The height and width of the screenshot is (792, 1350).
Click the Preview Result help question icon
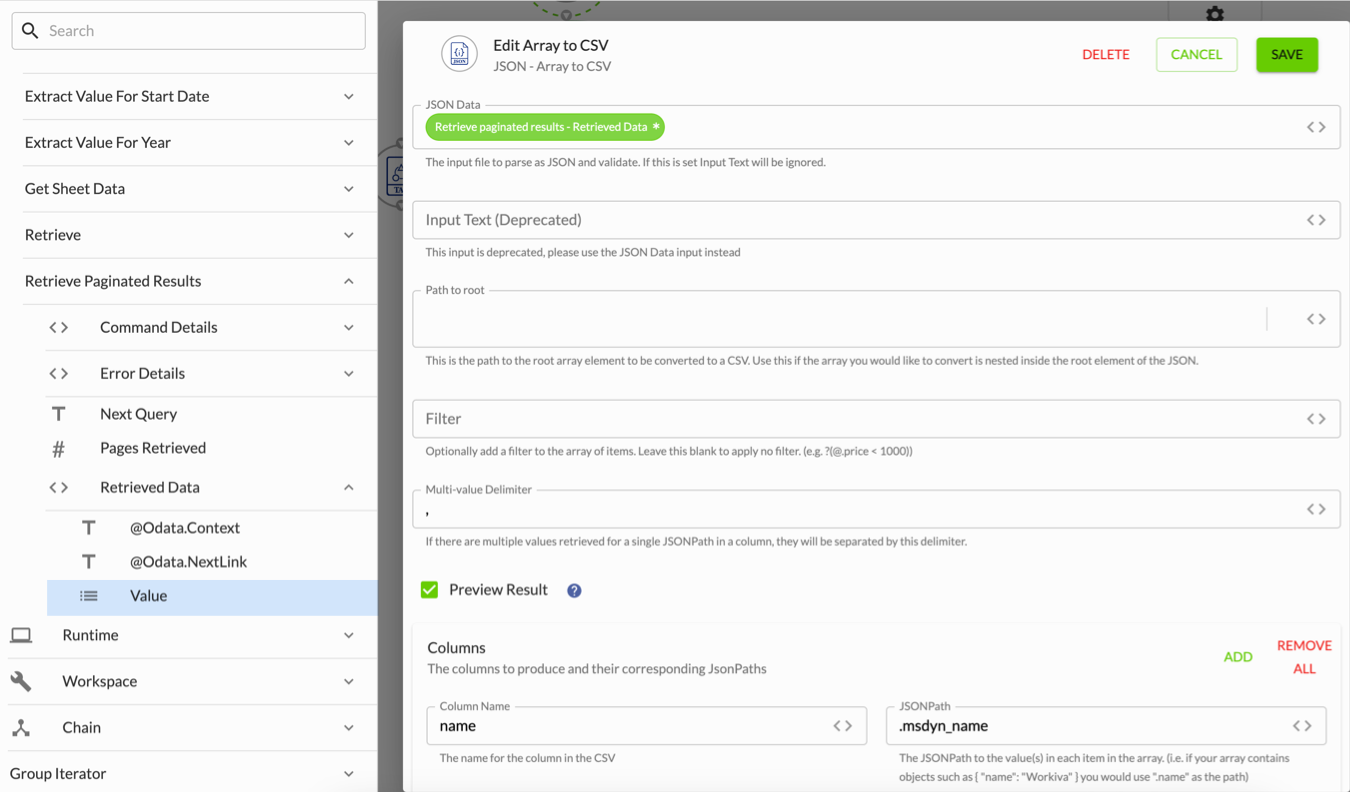574,591
